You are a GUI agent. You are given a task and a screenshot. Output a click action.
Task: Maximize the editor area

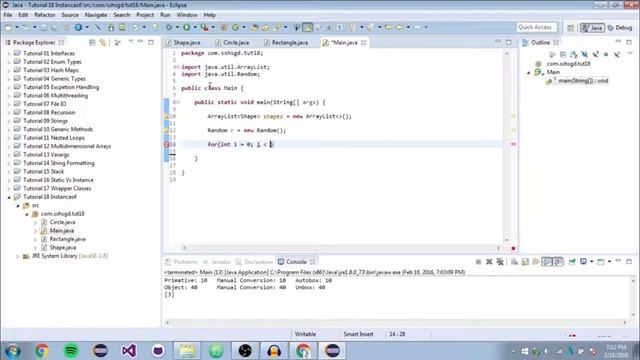point(509,42)
